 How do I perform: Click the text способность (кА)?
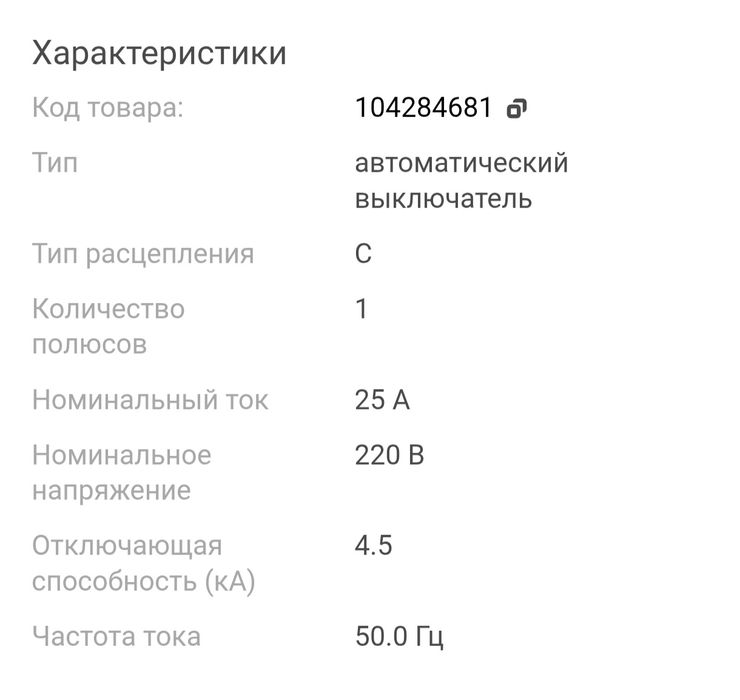point(143,582)
